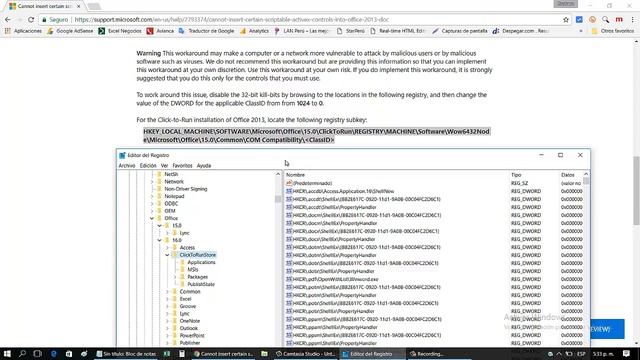Open the Action Center notifications icon

pos(627,354)
